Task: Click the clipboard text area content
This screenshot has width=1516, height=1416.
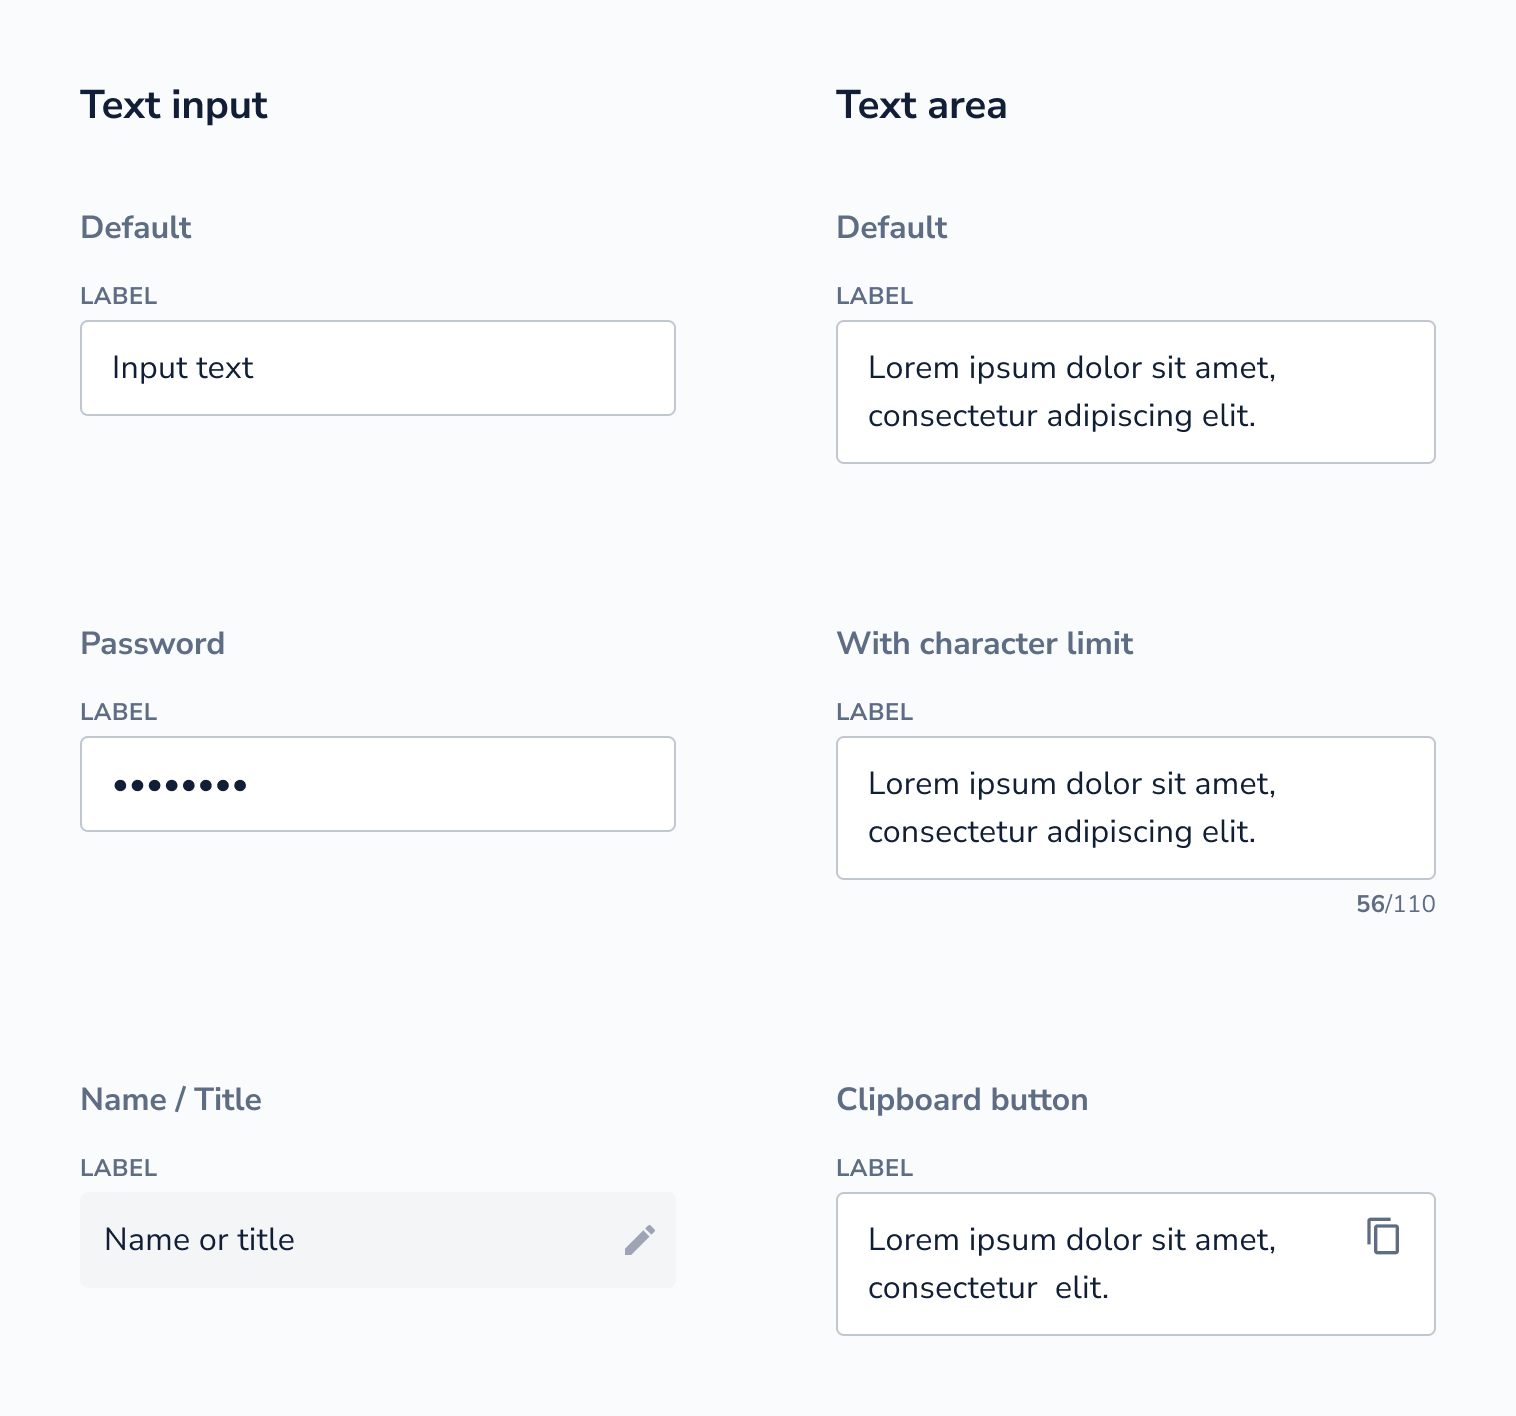Action: 1072,1264
